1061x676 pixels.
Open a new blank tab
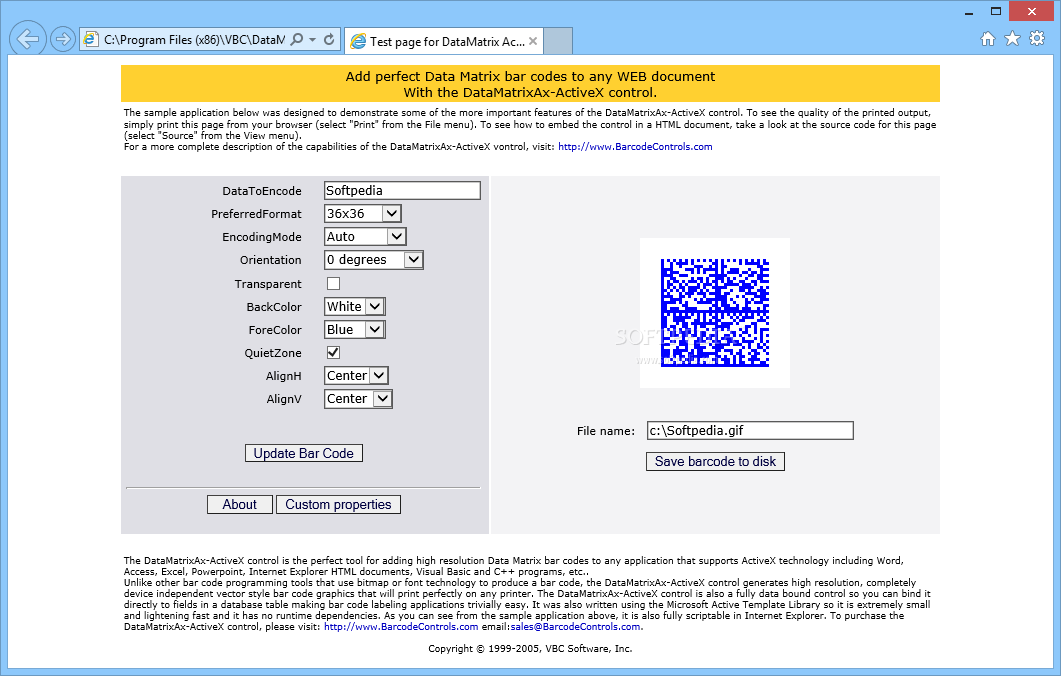click(558, 41)
